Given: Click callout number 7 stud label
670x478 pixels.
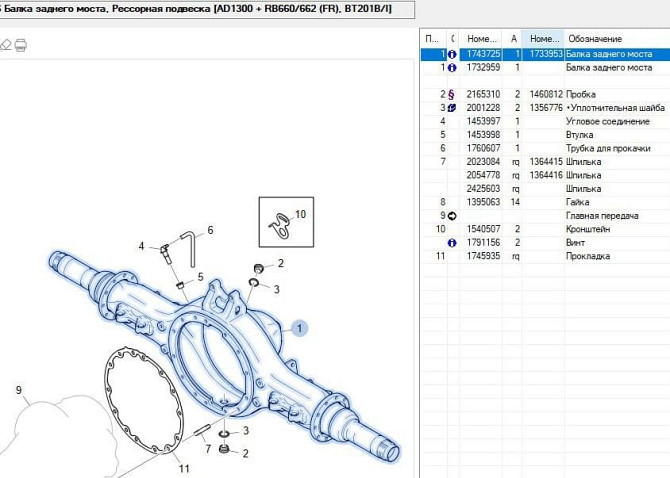Looking at the screenshot, I should click(x=208, y=449).
